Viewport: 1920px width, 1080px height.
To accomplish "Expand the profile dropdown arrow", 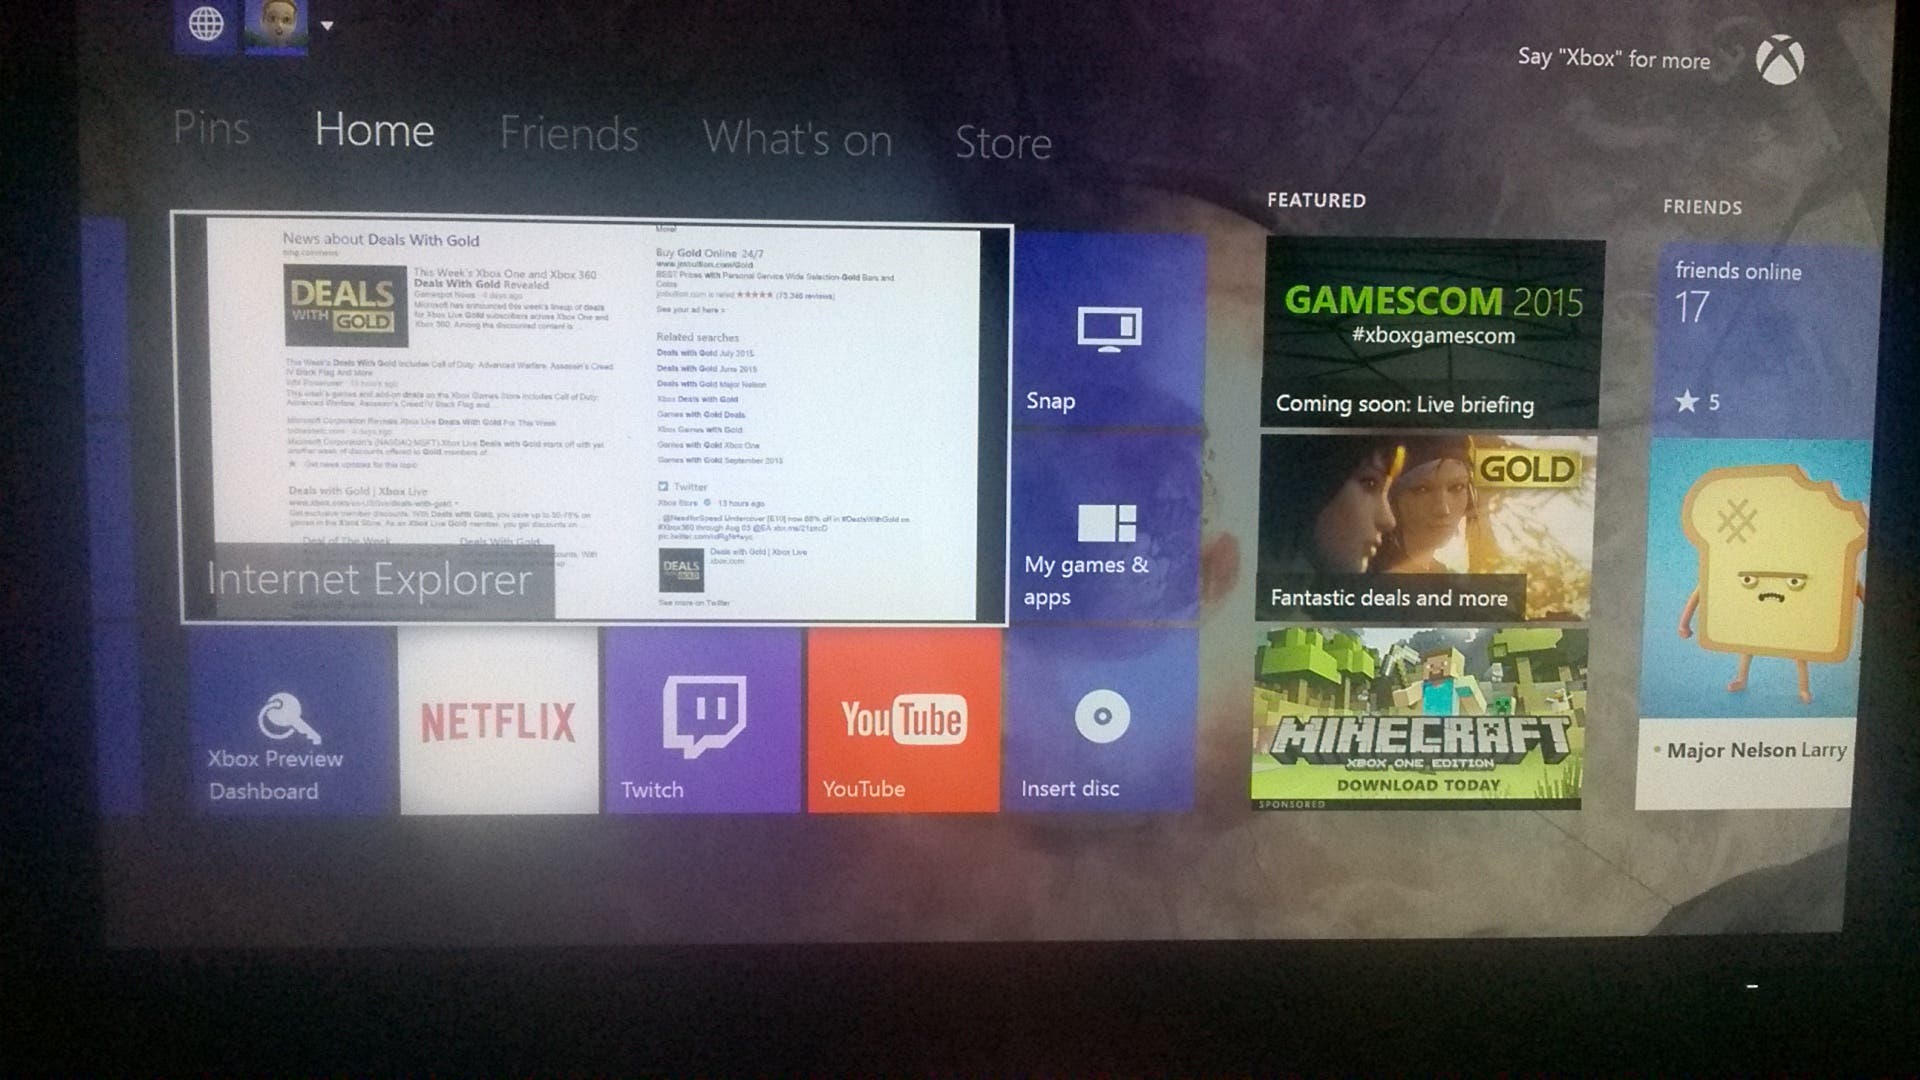I will pos(327,26).
